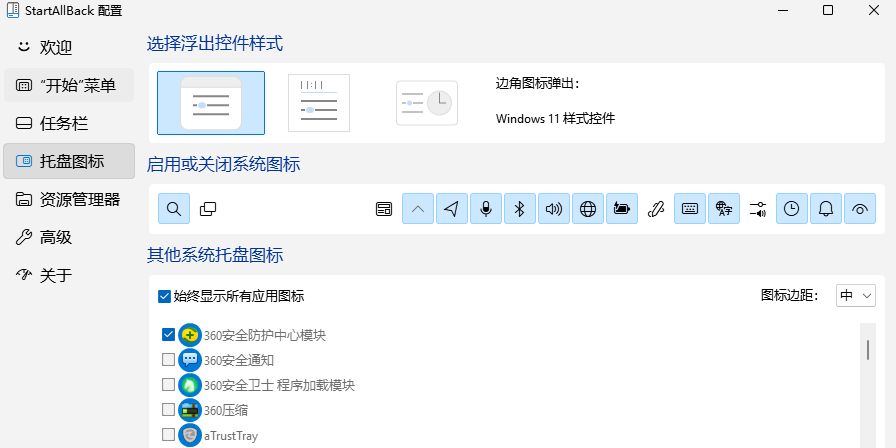896x448 pixels.
Task: Toggle the show hidden icons chevron
Action: point(418,209)
